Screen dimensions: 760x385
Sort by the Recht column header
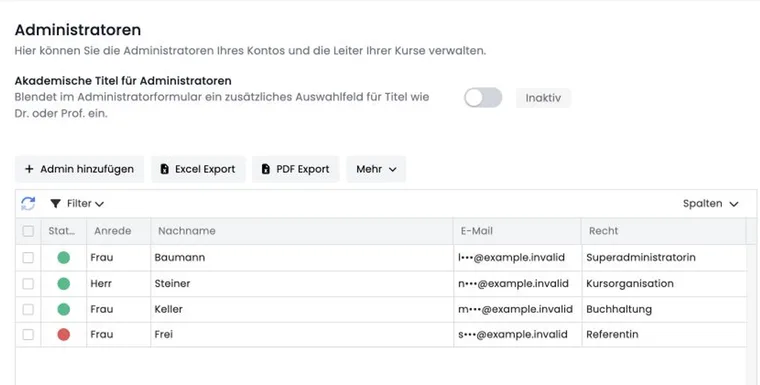(664, 231)
